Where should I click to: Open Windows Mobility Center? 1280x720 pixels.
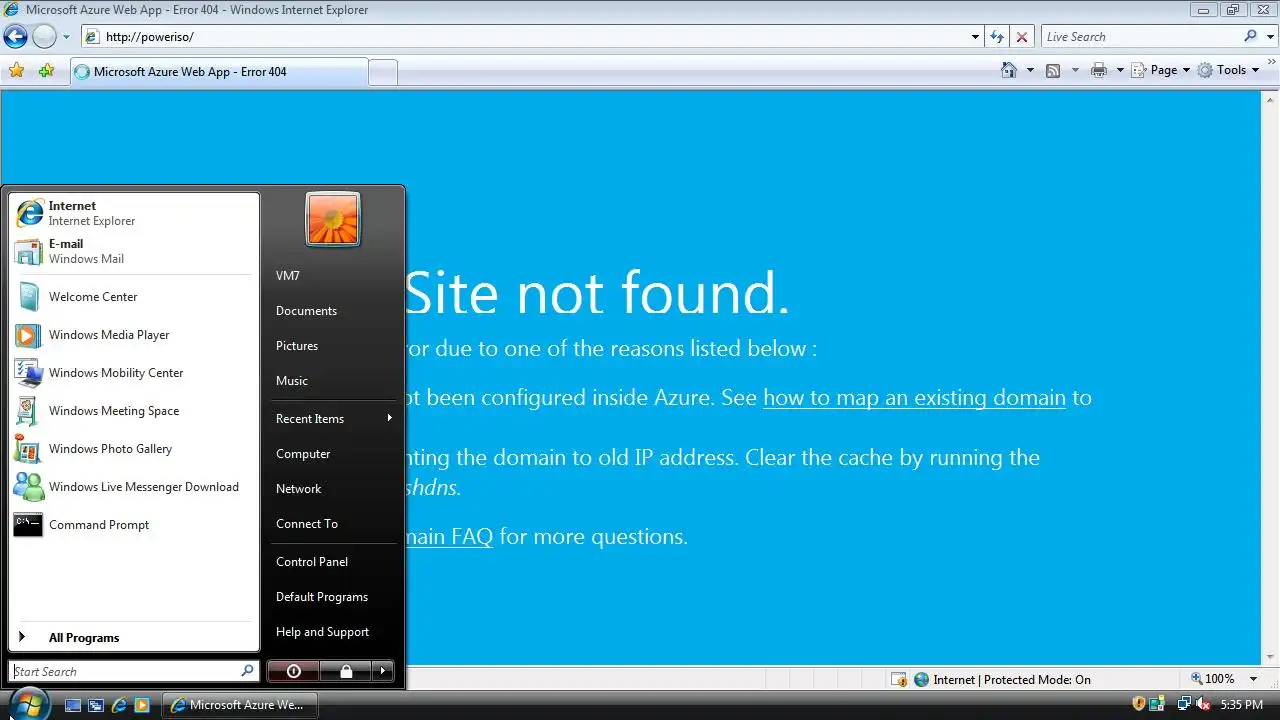click(x=134, y=373)
